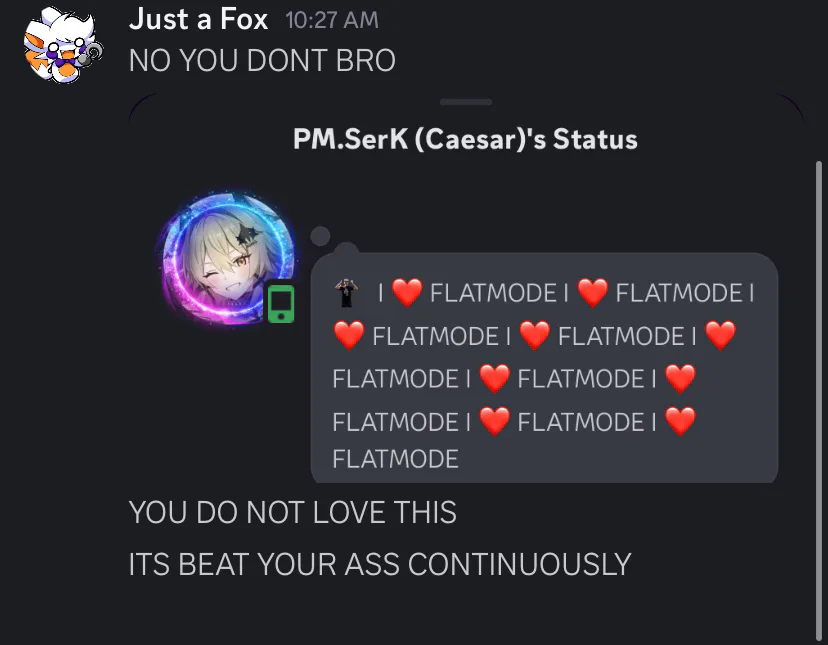Tap the green mobile status indicator
Screen dimensions: 828x645
pos(281,304)
